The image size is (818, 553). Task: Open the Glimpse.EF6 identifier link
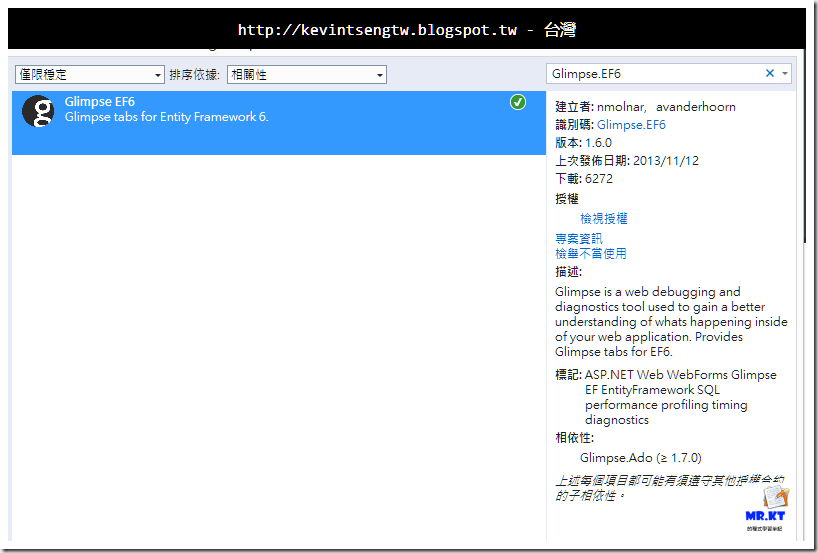(631, 125)
